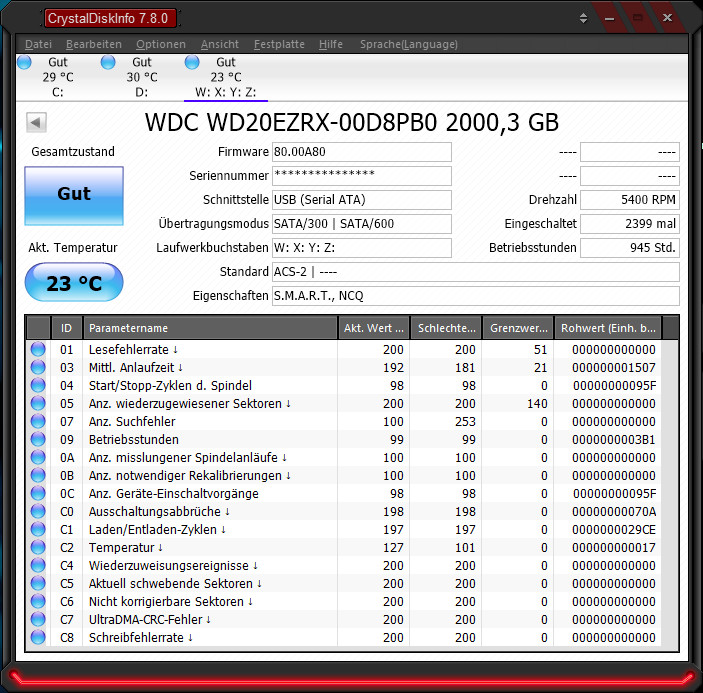703x693 pixels.
Task: Click the Lesefehlerrate parameter name
Action: [x=129, y=350]
